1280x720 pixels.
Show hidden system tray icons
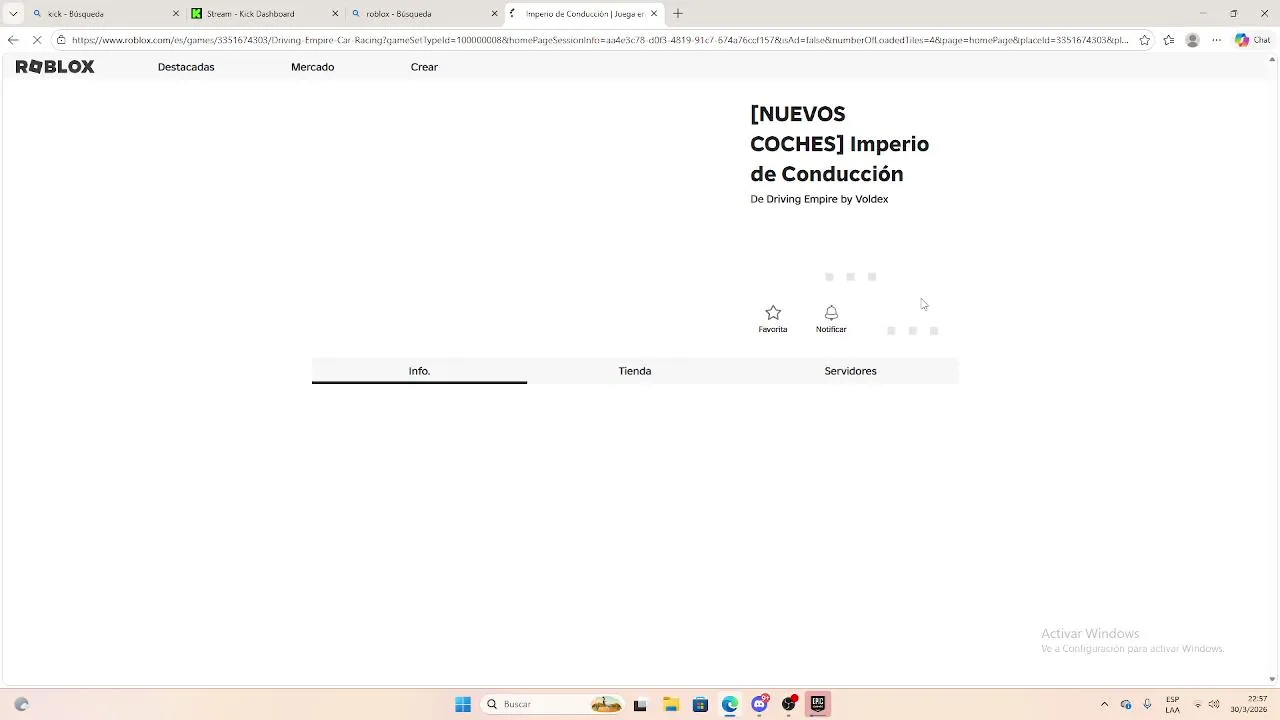pyautogui.click(x=1104, y=704)
